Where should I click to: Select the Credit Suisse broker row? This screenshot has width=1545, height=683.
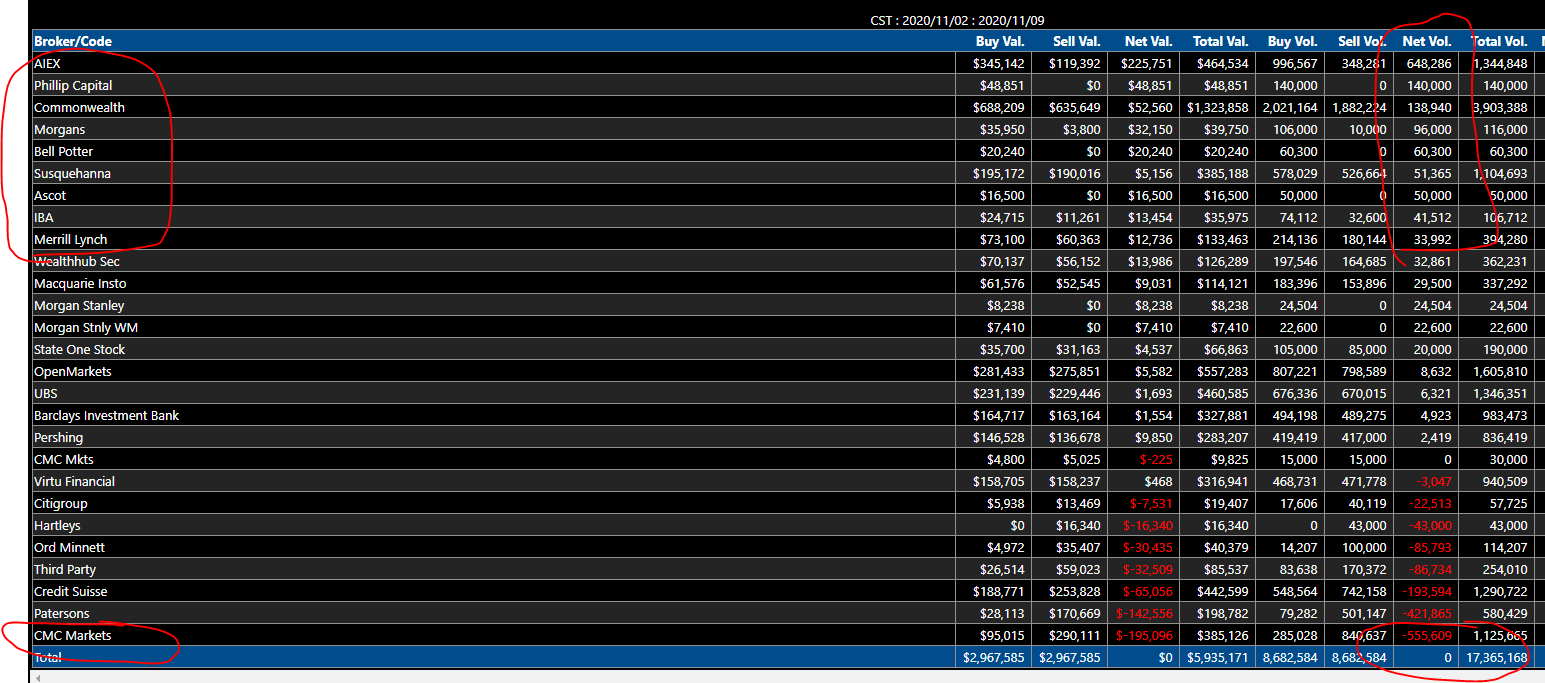coord(787,591)
